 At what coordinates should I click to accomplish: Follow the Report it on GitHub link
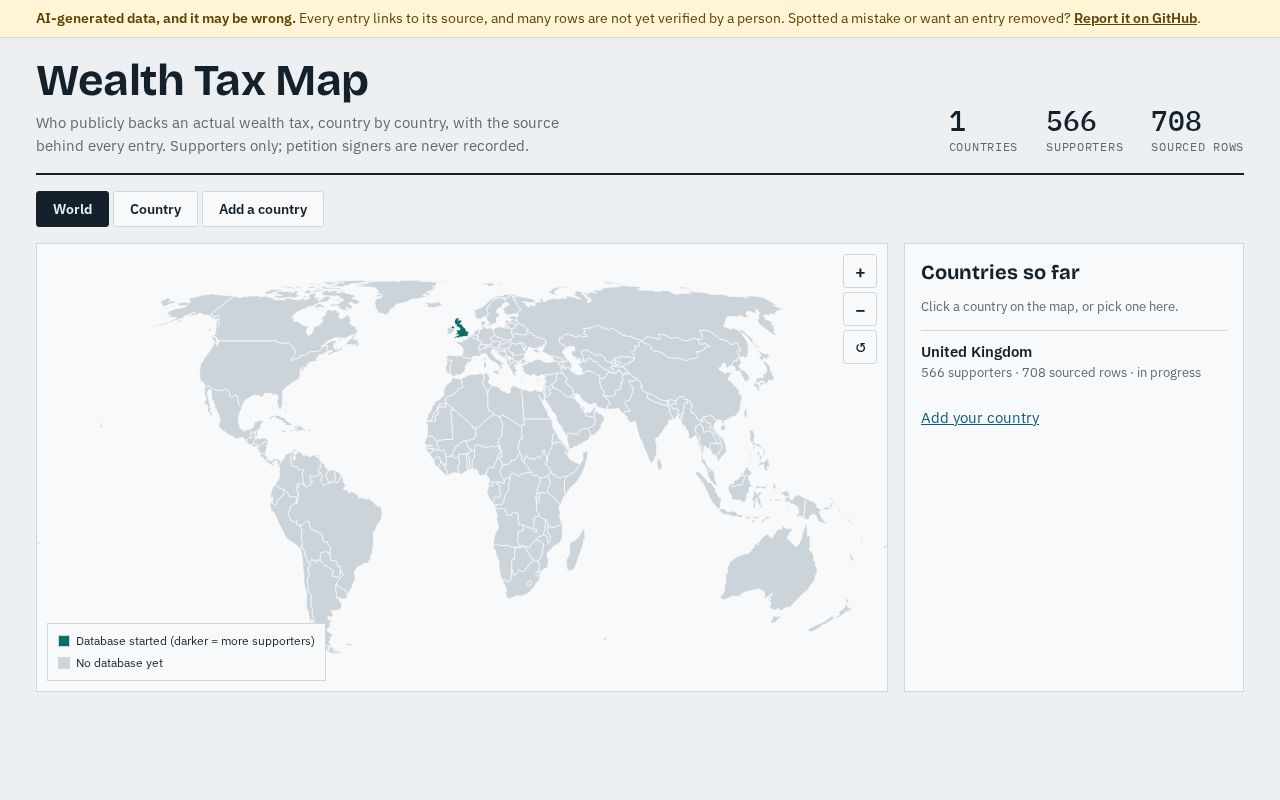tap(1135, 18)
